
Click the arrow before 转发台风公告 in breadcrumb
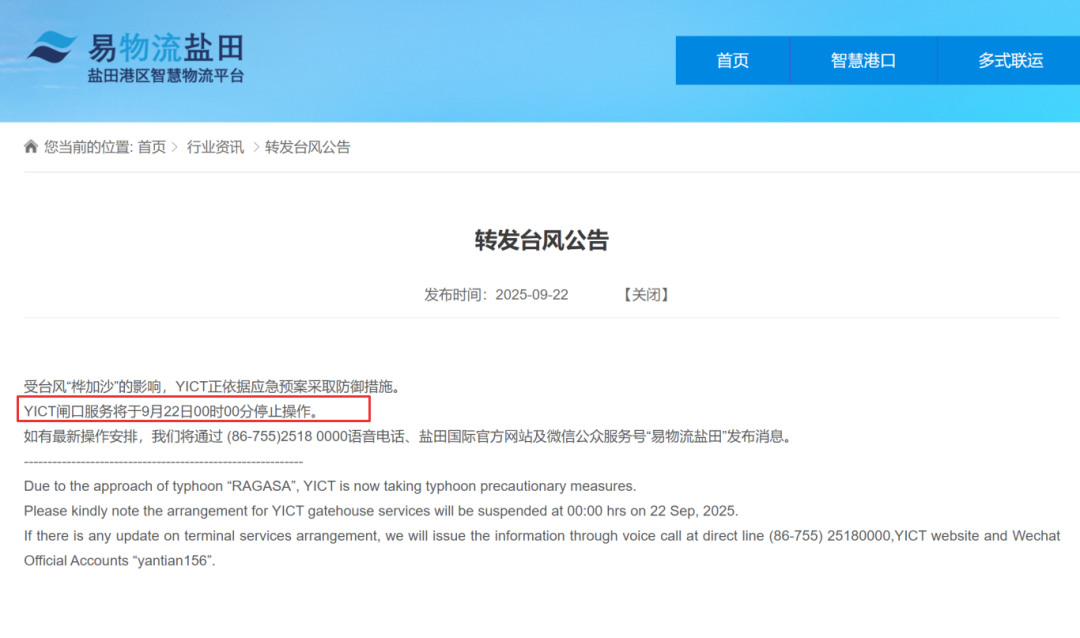coord(255,147)
